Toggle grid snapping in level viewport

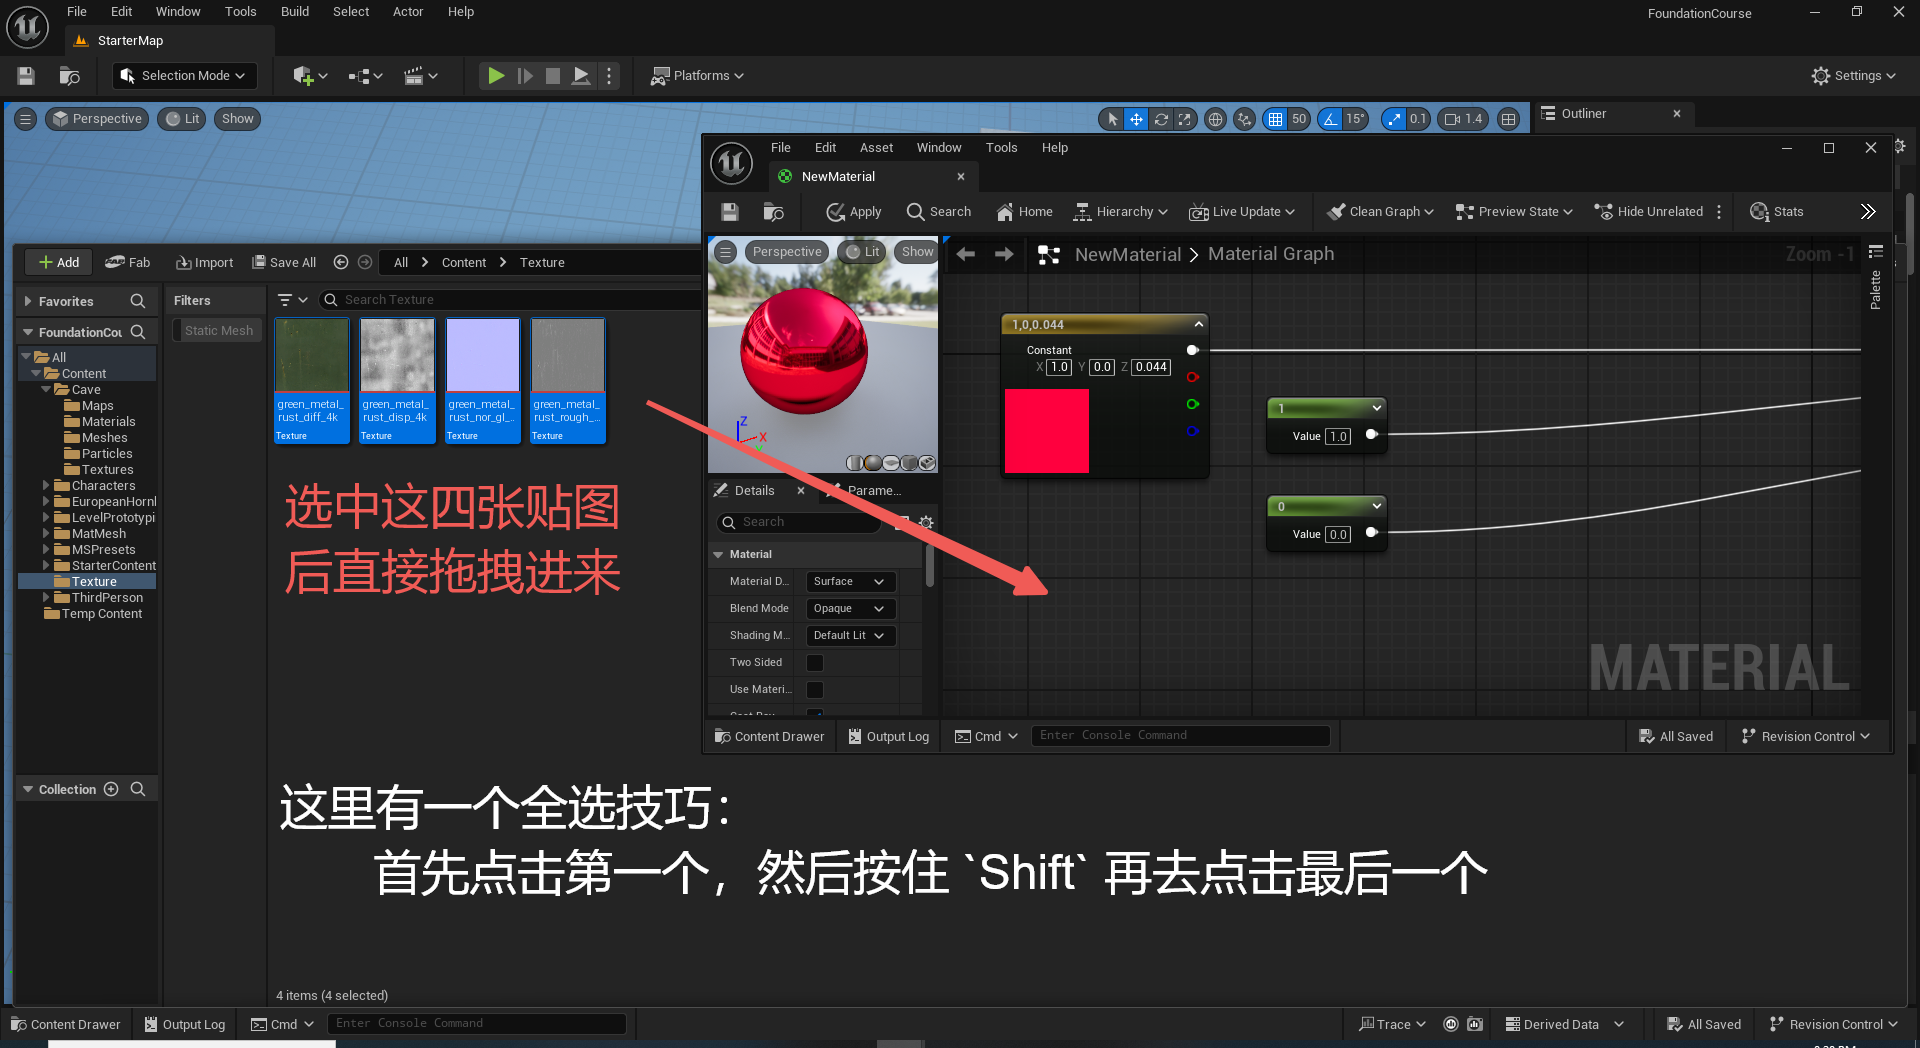[1275, 119]
